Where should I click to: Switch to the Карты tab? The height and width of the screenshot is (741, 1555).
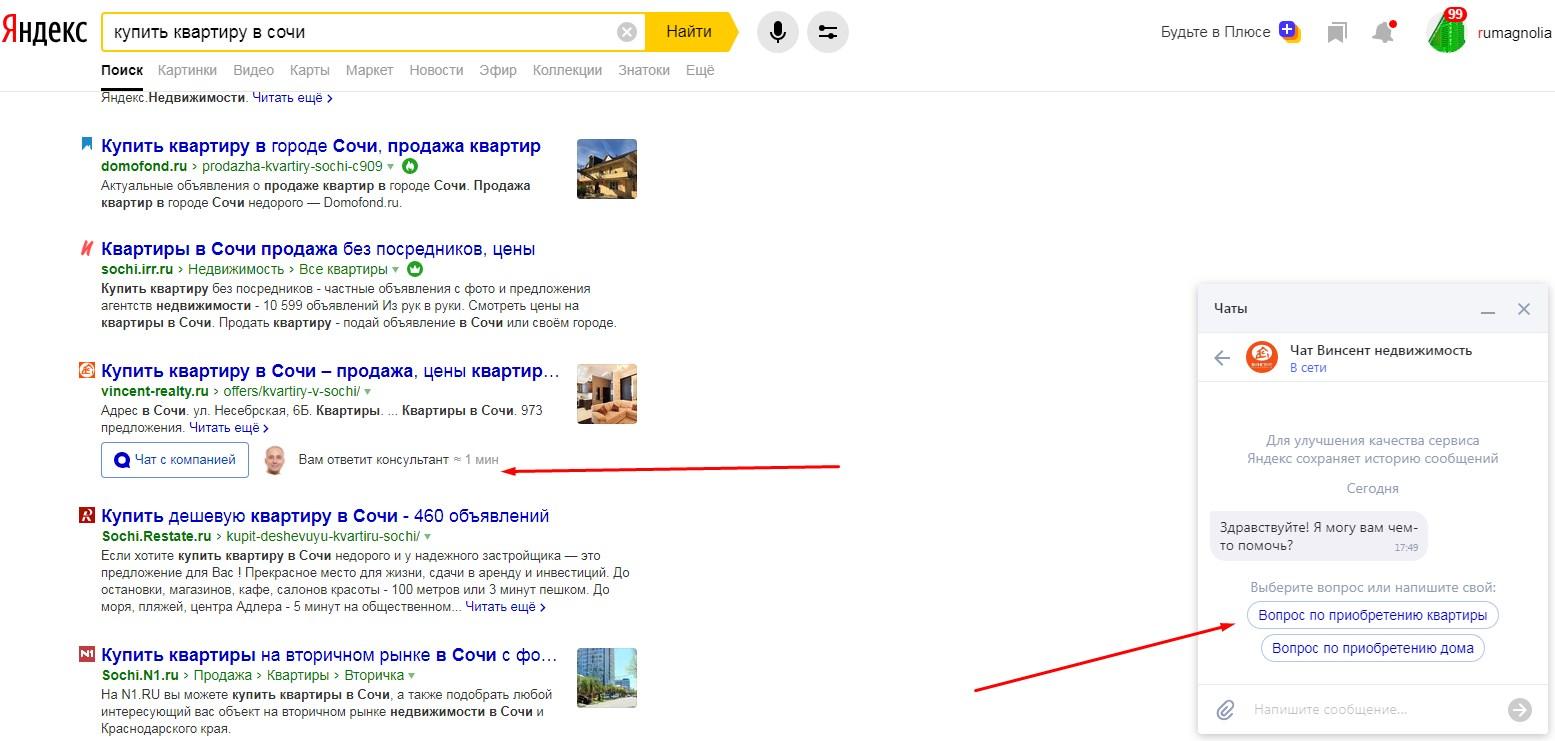310,70
